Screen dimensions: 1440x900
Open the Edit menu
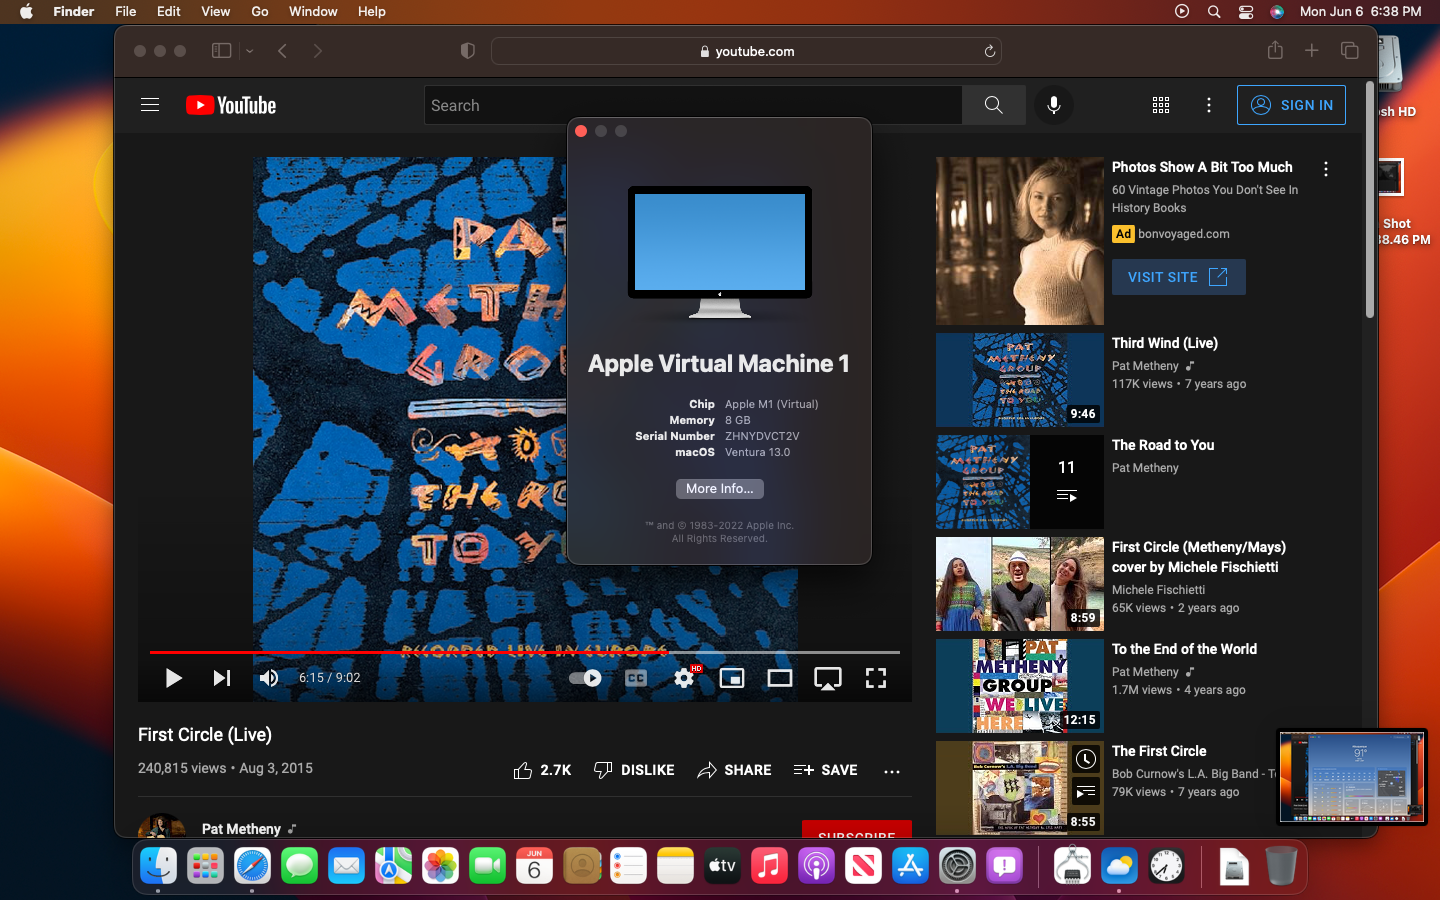[x=169, y=11]
